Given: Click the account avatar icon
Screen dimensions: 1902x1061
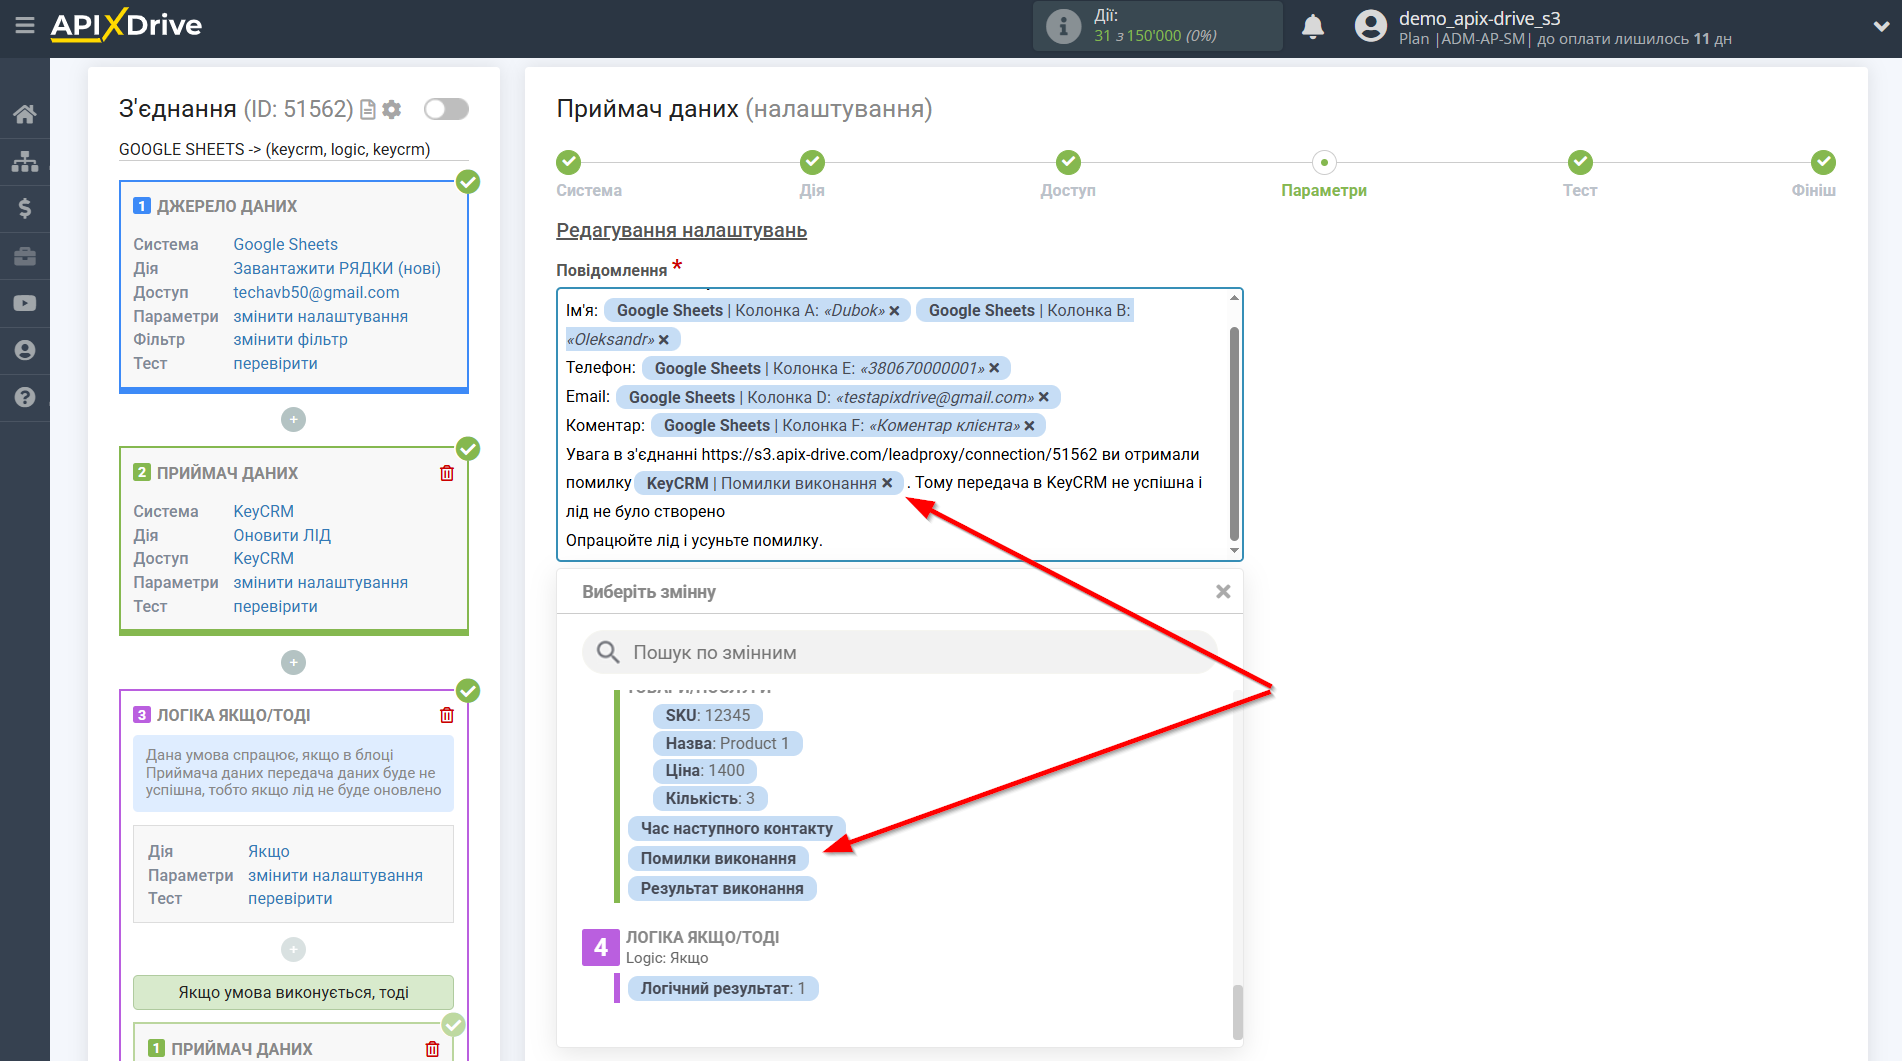Looking at the screenshot, I should click(x=1371, y=26).
